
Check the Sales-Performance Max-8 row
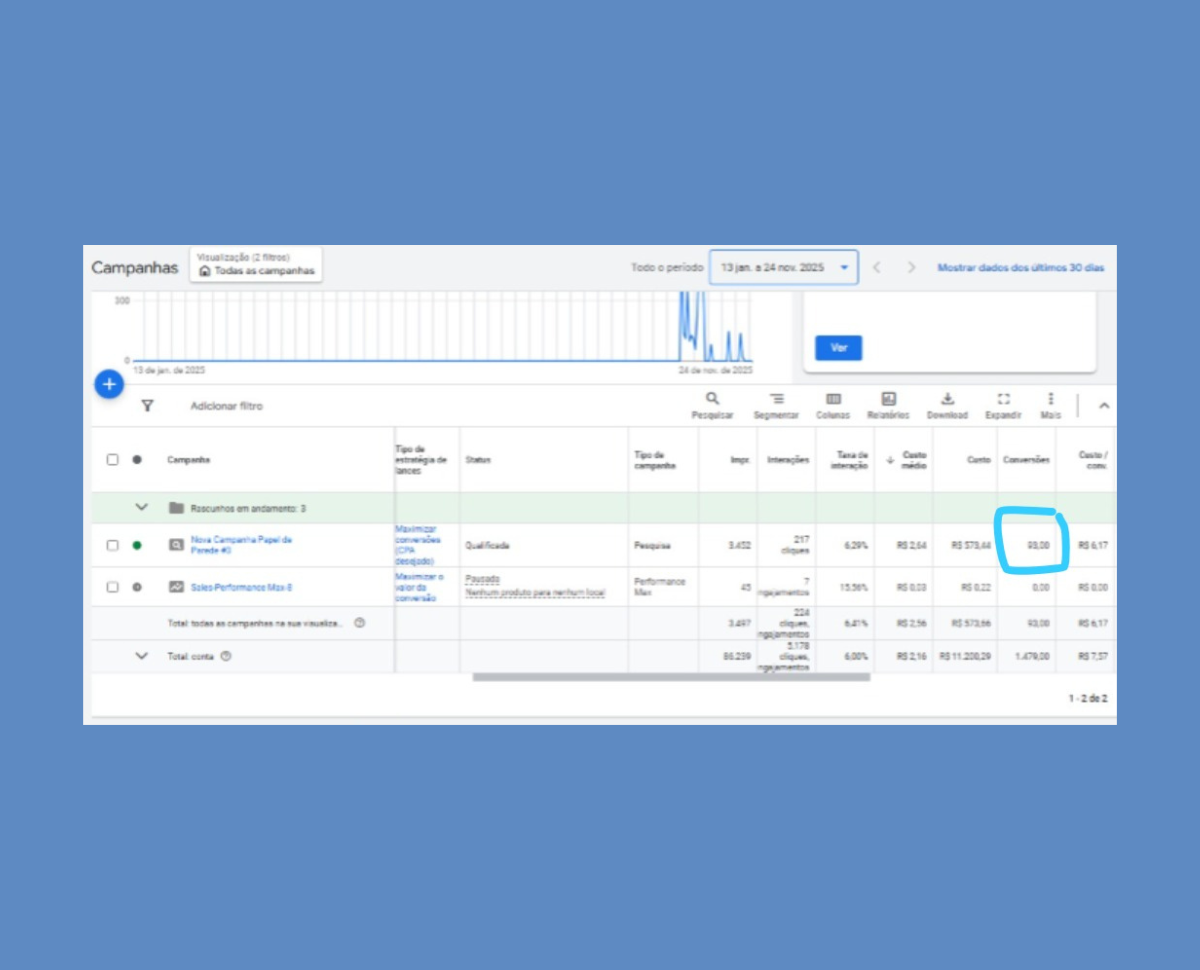click(x=113, y=587)
